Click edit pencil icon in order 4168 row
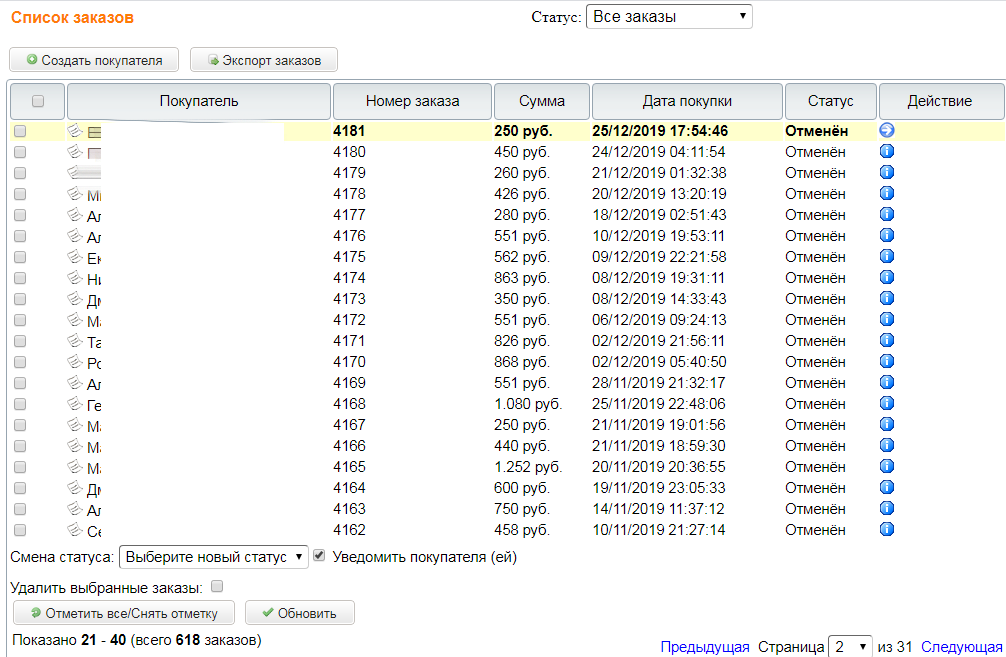This screenshot has height=657, width=1006. tap(75, 404)
